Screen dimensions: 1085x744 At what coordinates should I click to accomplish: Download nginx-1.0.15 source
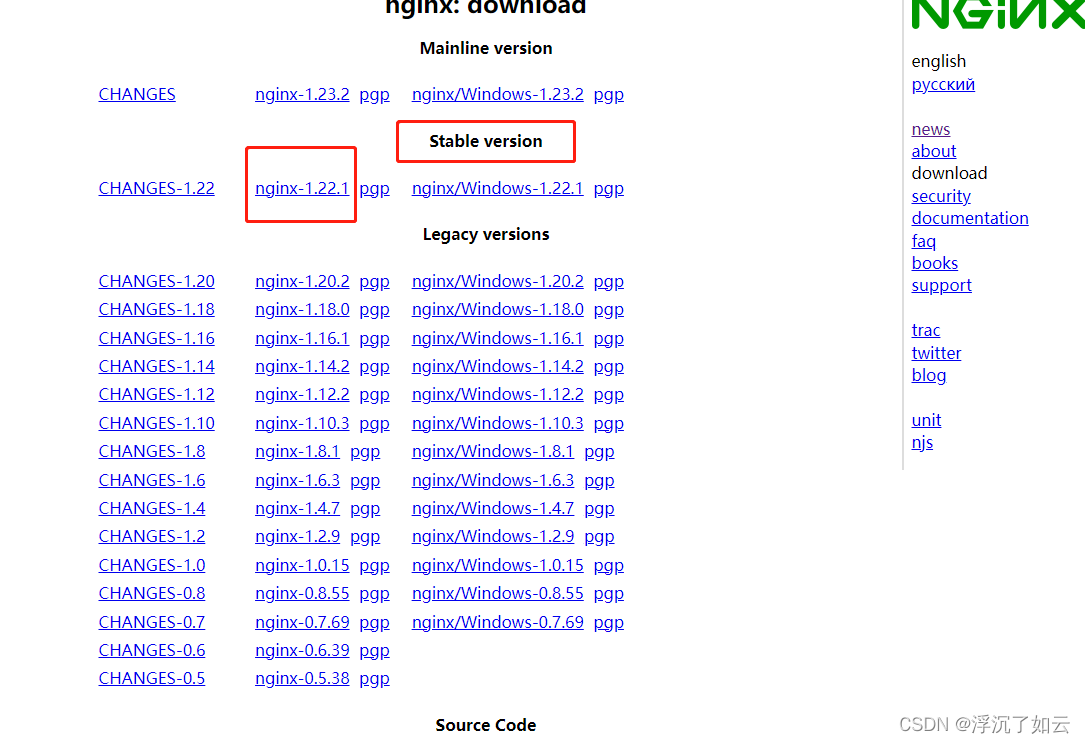(302, 565)
